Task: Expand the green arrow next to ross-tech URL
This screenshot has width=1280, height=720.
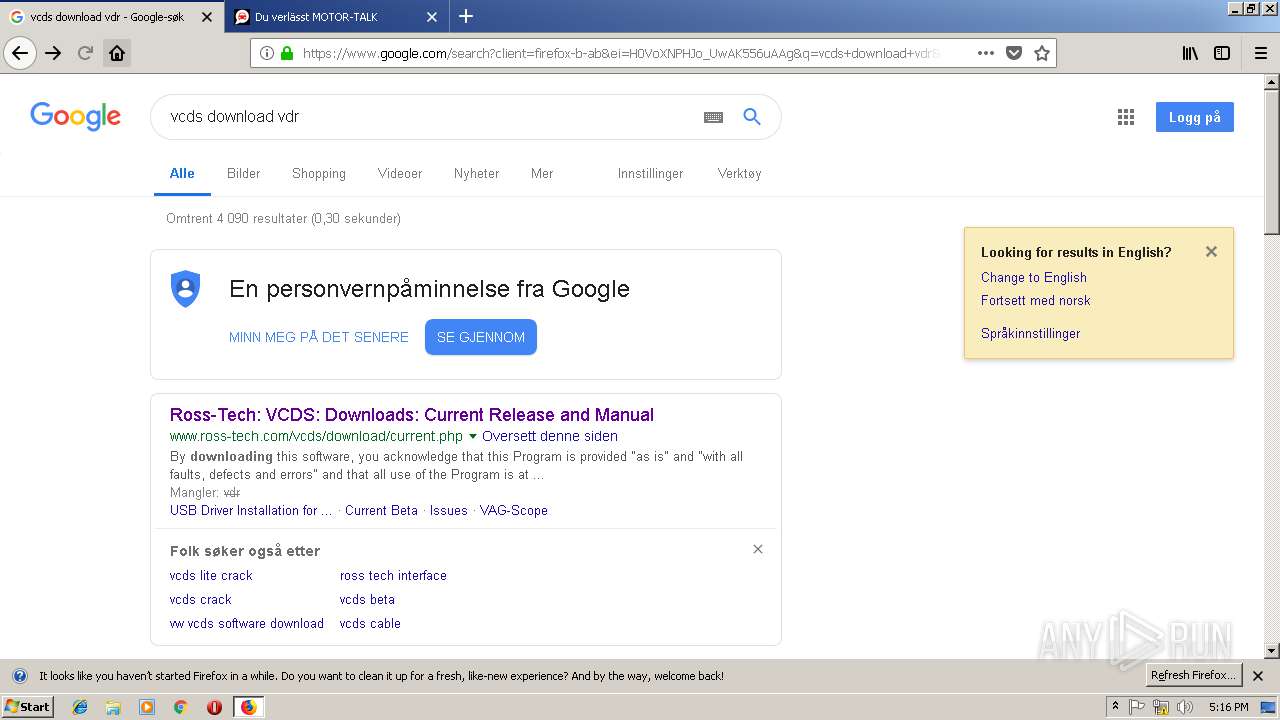Action: 473,437
